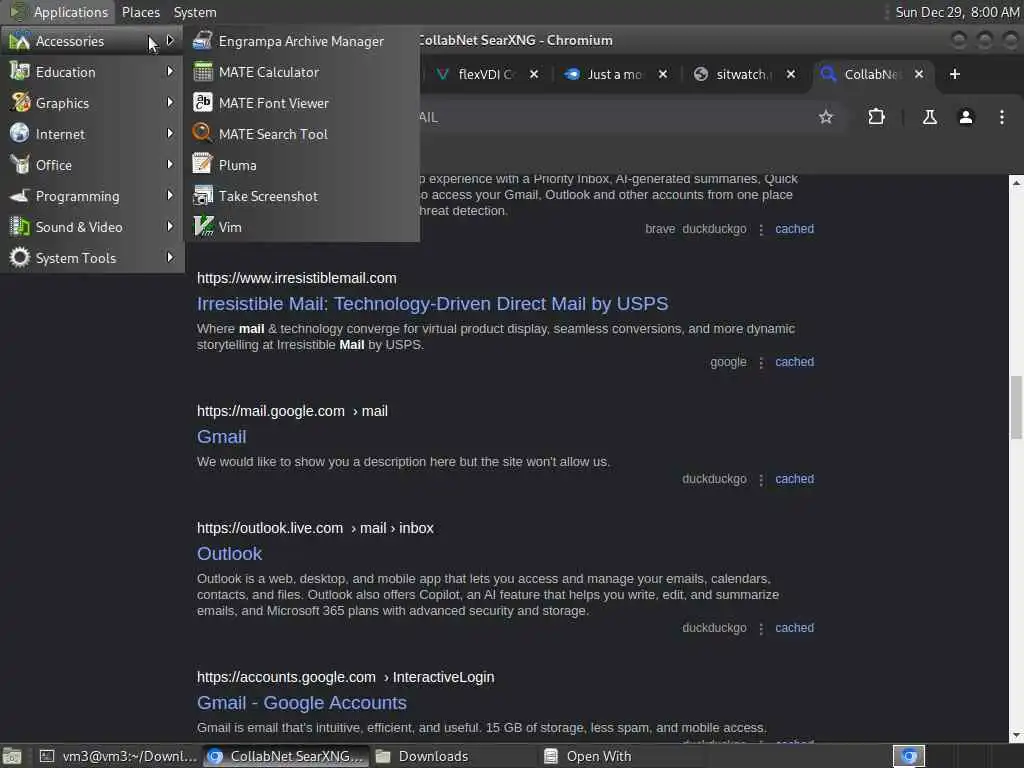Open the Pluma text editor
The image size is (1024, 768).
coord(301,165)
